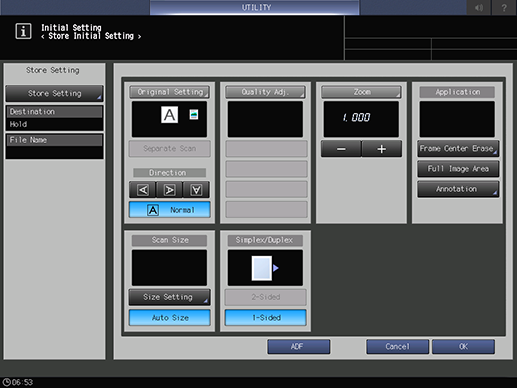Click the Direction label
The image size is (517, 388).
[x=169, y=173]
